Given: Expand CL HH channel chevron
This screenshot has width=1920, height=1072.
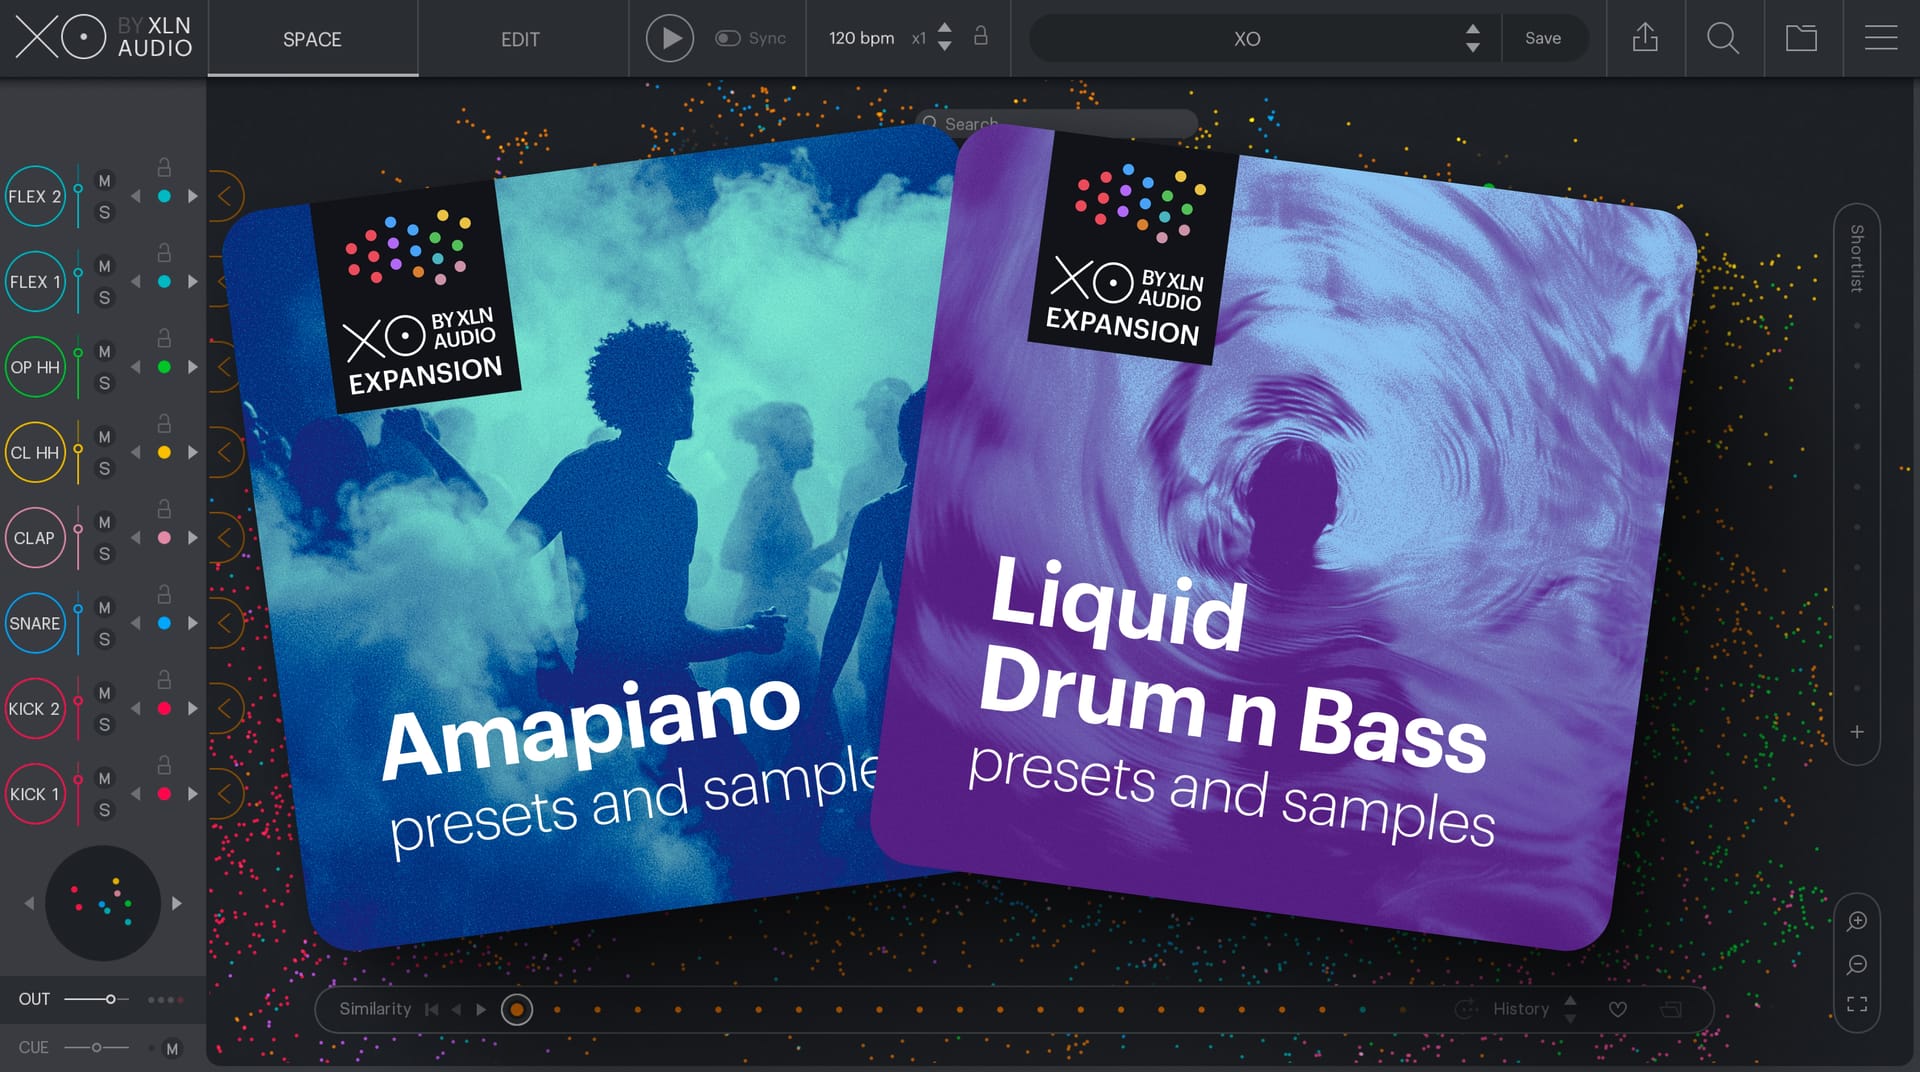Looking at the screenshot, I should click(x=225, y=452).
